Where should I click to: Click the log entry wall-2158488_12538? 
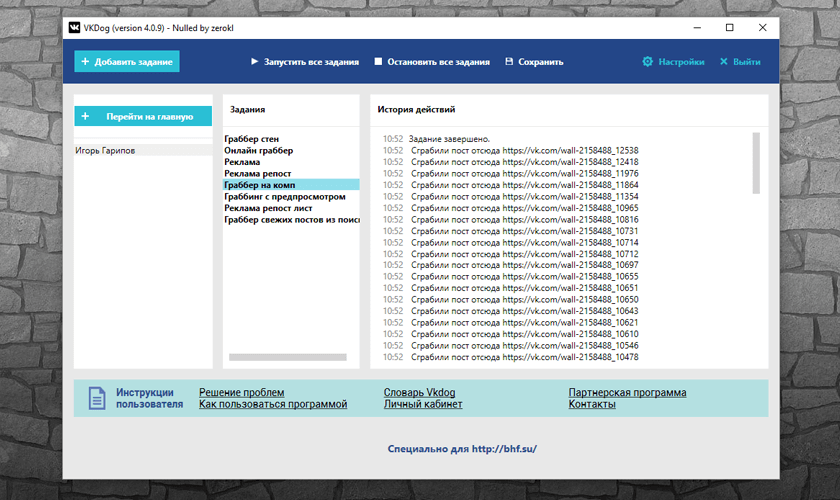point(511,151)
